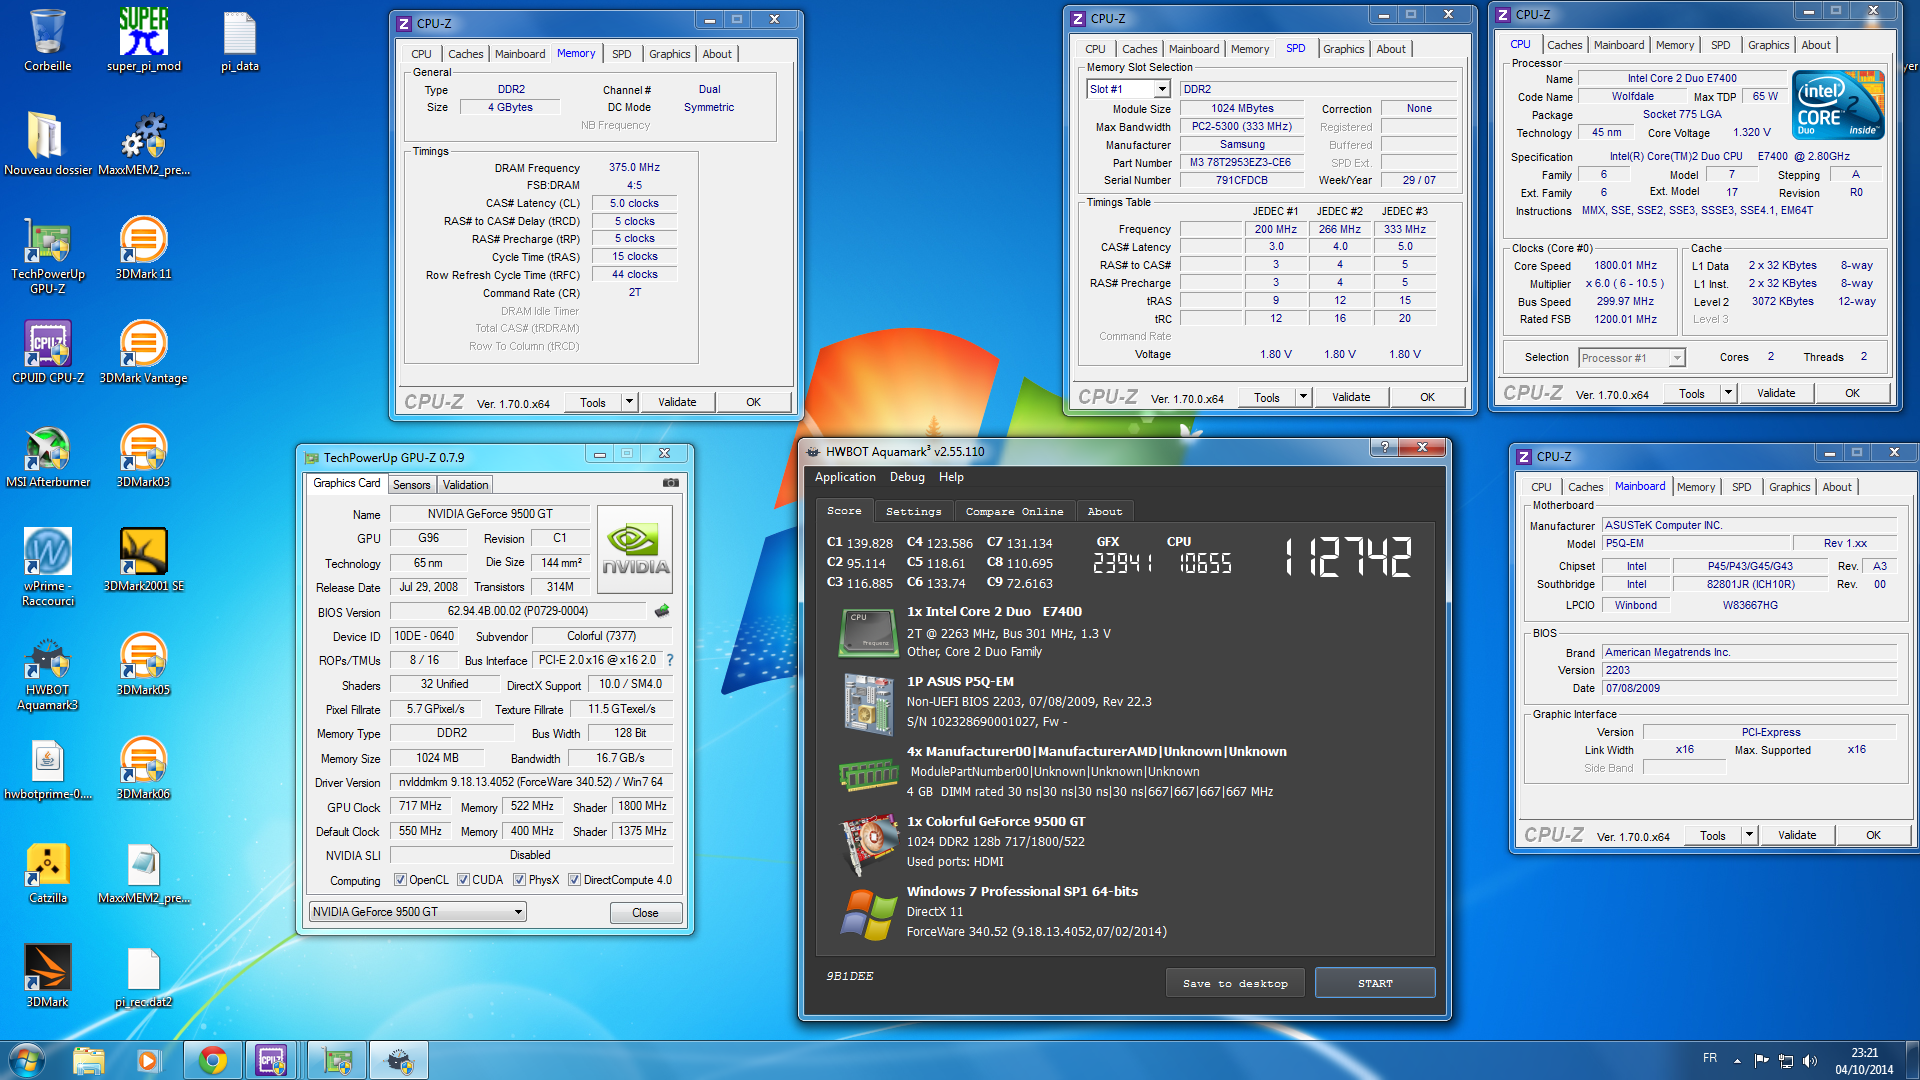Open the Windows Start menu
This screenshot has width=1920, height=1080.
click(x=27, y=1060)
